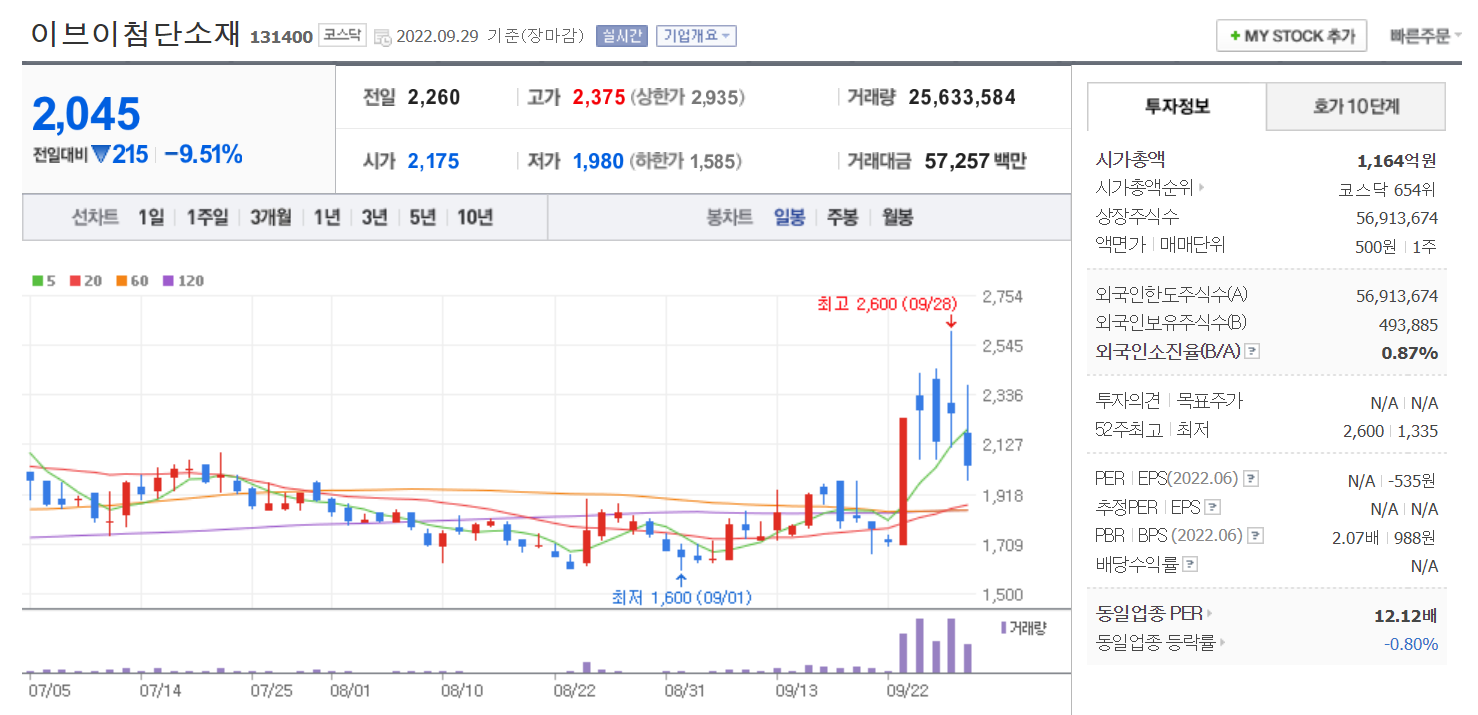
Task: Click the 최고 2,600 (09/28) chart marker
Action: 888,303
